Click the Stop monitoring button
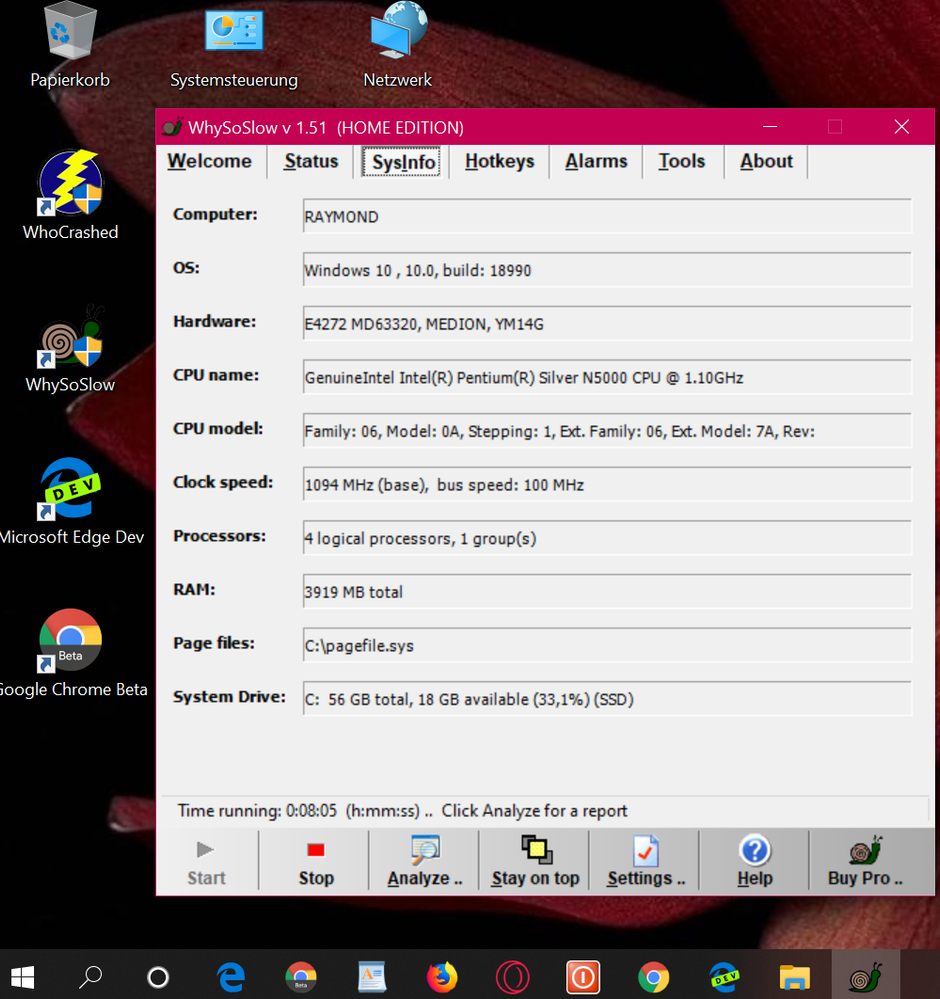The image size is (940, 999). [315, 861]
